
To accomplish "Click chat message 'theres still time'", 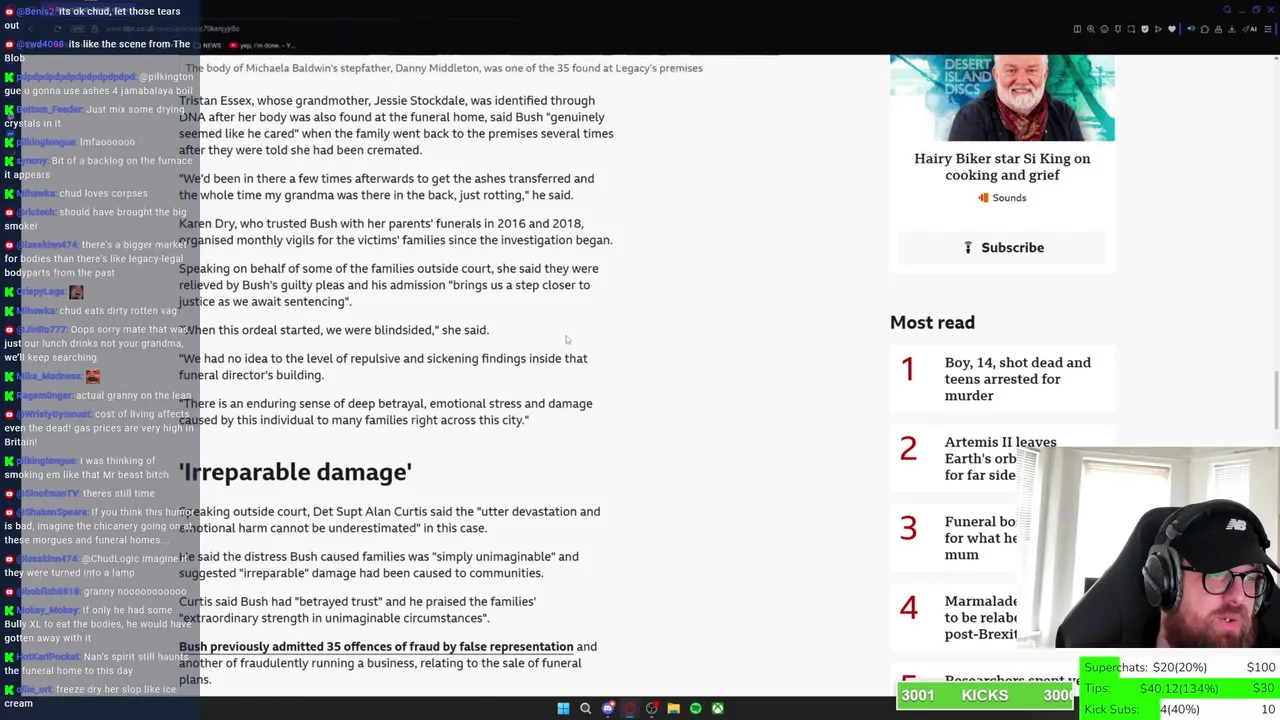I will [x=118, y=494].
